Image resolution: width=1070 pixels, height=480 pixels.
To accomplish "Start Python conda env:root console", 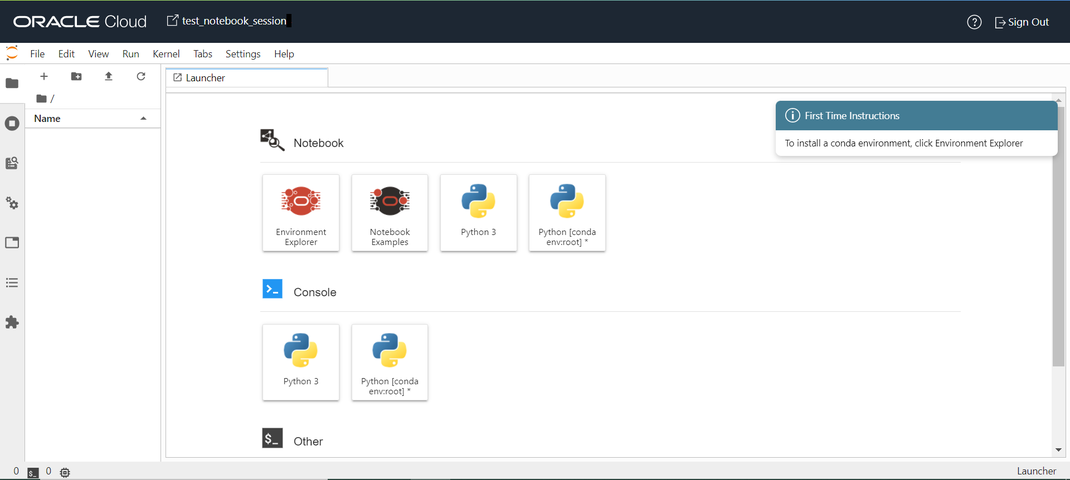I will tap(390, 362).
